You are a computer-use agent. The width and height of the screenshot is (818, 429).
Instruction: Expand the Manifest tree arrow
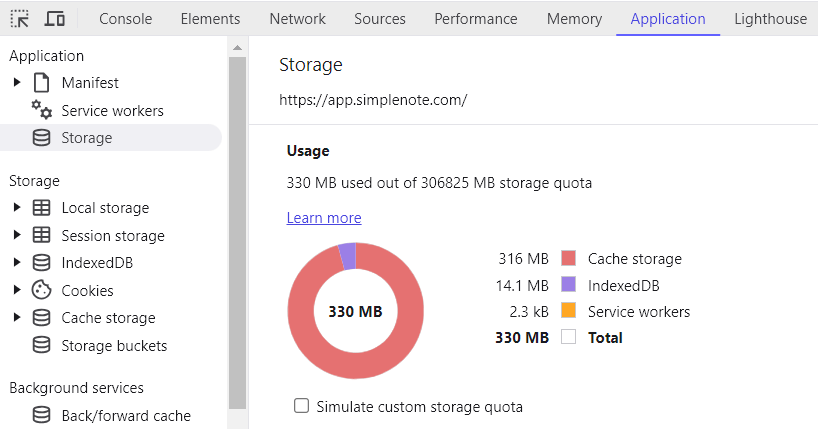click(x=17, y=83)
